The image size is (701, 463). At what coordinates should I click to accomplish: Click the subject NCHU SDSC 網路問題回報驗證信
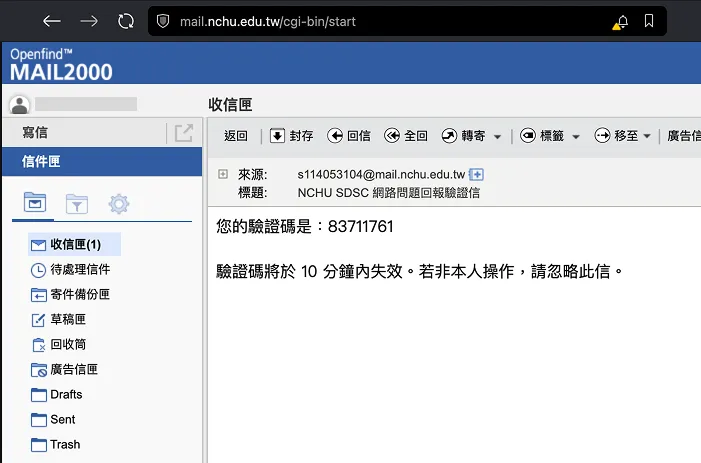point(389,193)
